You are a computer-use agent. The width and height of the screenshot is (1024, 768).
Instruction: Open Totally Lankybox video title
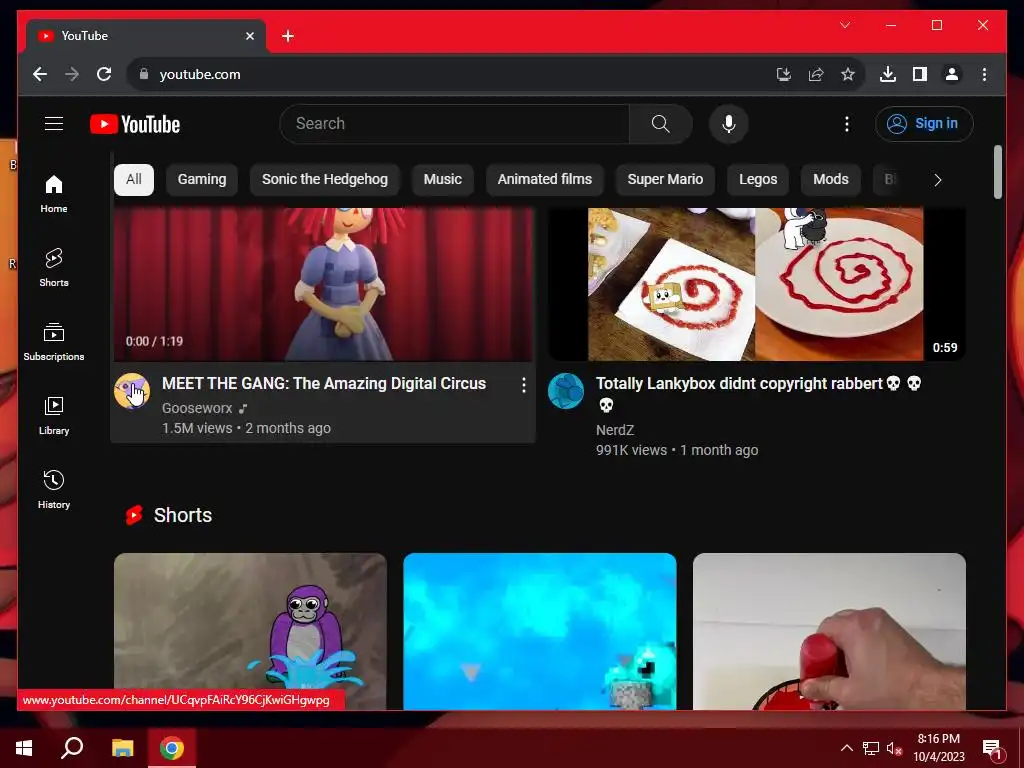pos(758,394)
